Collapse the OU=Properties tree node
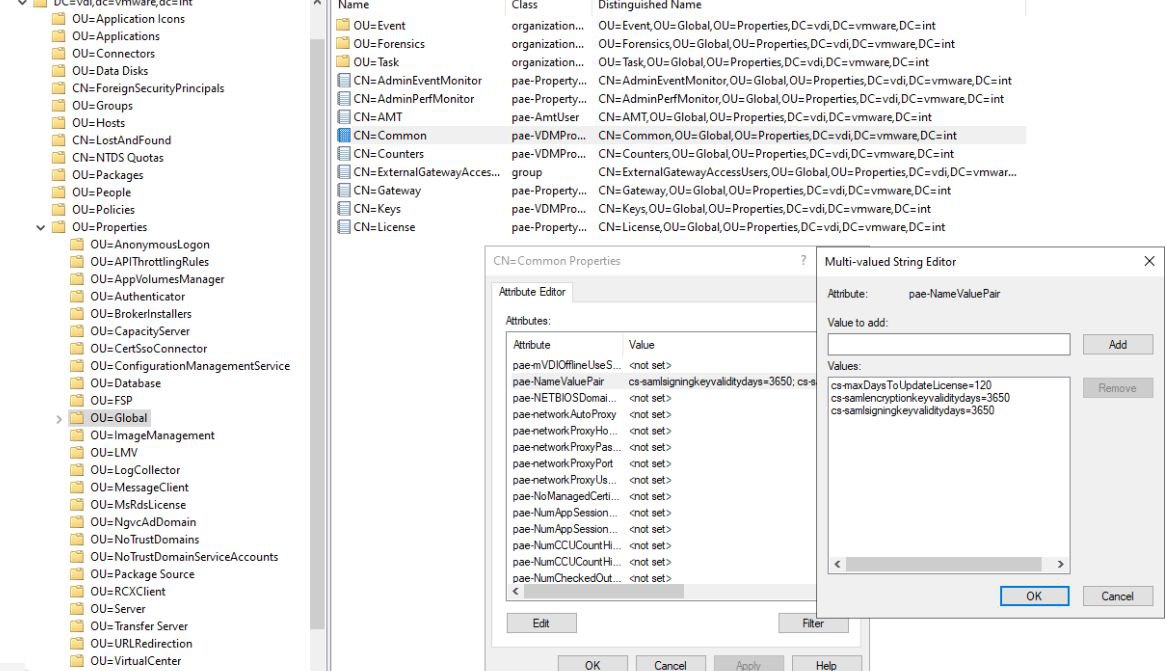 tap(41, 227)
